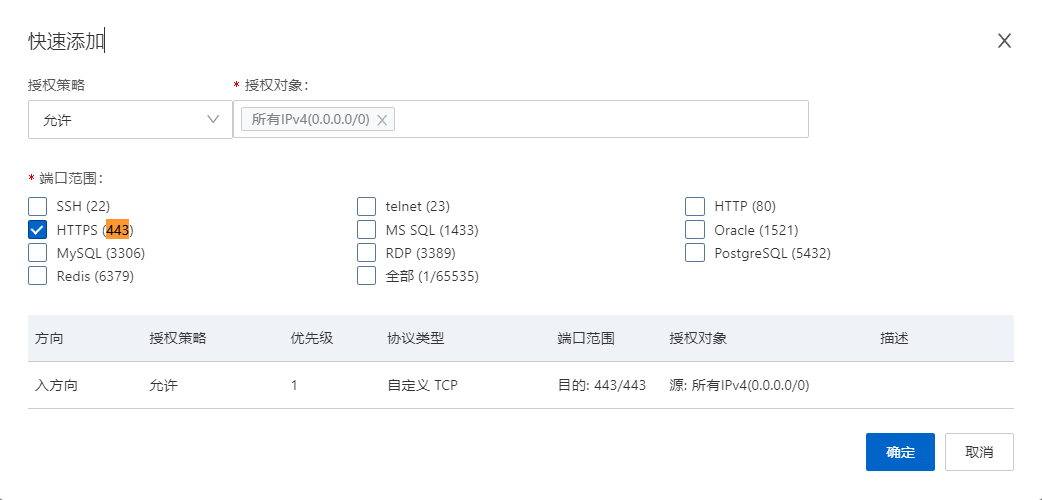Tick the PostgreSQL (5432) checkbox

tap(695, 253)
